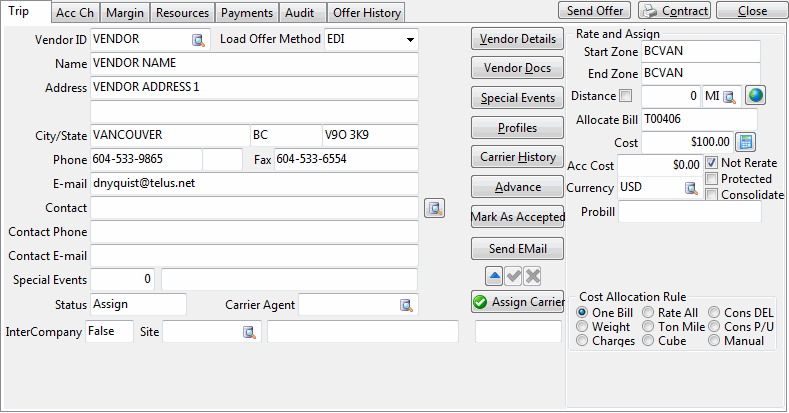The image size is (789, 413).
Task: Open Carrier Agent lookup icon
Action: point(406,305)
